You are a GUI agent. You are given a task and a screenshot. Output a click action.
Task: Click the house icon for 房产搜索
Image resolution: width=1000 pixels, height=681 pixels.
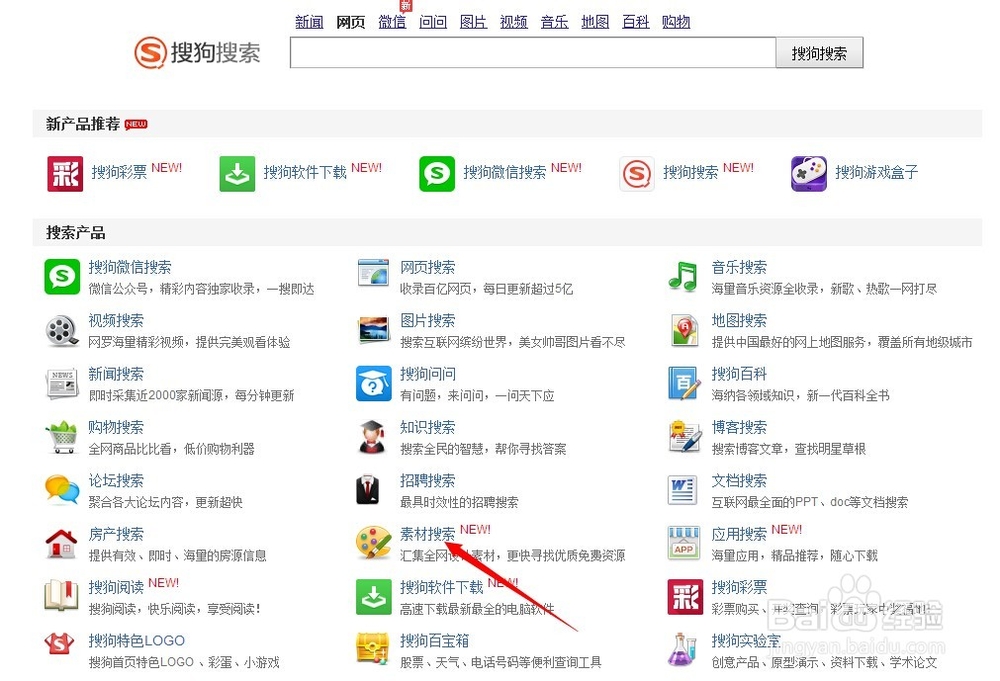click(x=62, y=543)
